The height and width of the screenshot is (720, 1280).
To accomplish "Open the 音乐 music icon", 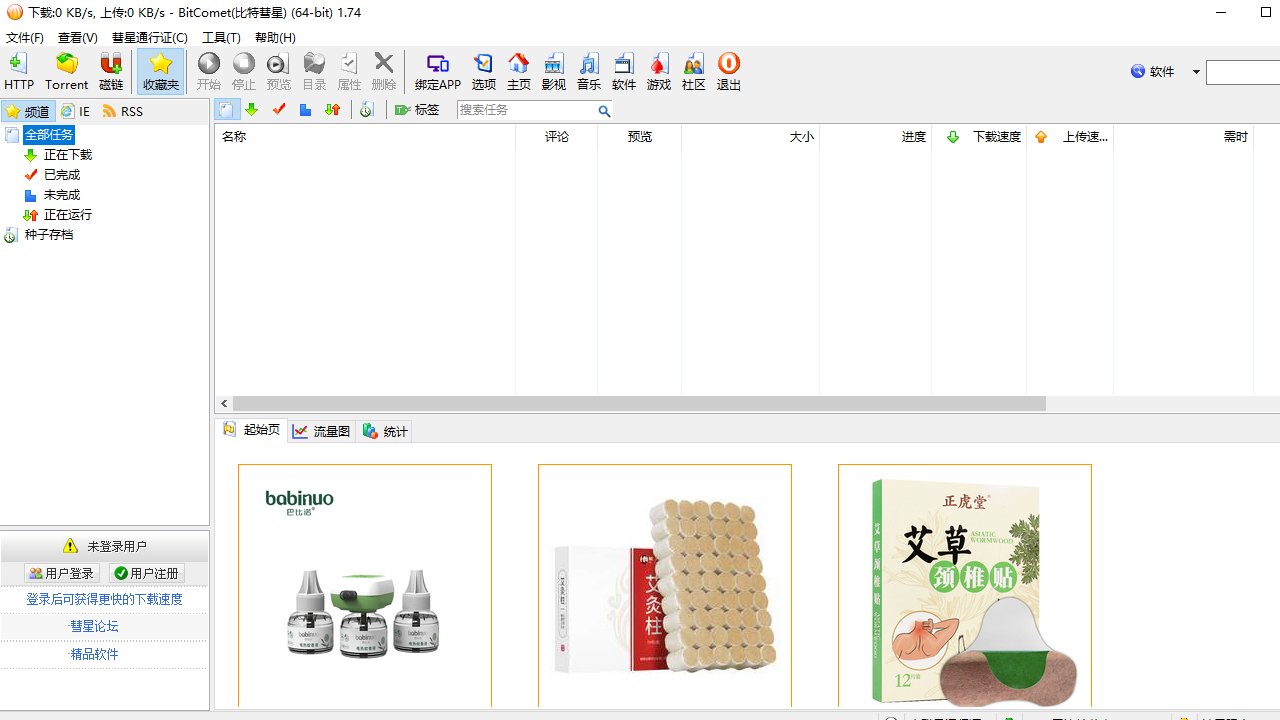I will click(x=588, y=70).
